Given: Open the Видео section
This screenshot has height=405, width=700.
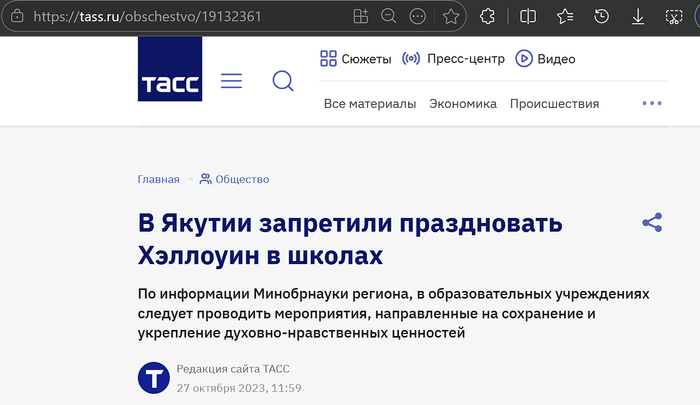Looking at the screenshot, I should tap(545, 59).
